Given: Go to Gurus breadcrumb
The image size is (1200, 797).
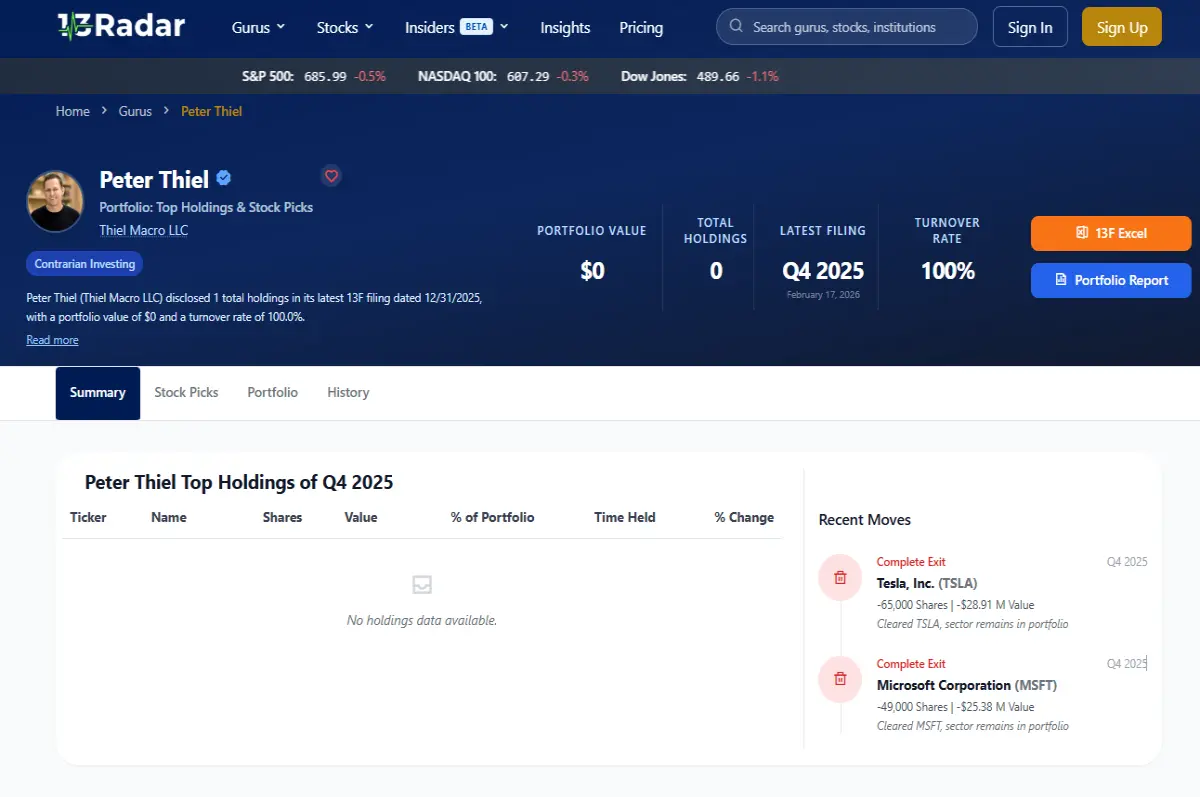Looking at the screenshot, I should pos(135,111).
